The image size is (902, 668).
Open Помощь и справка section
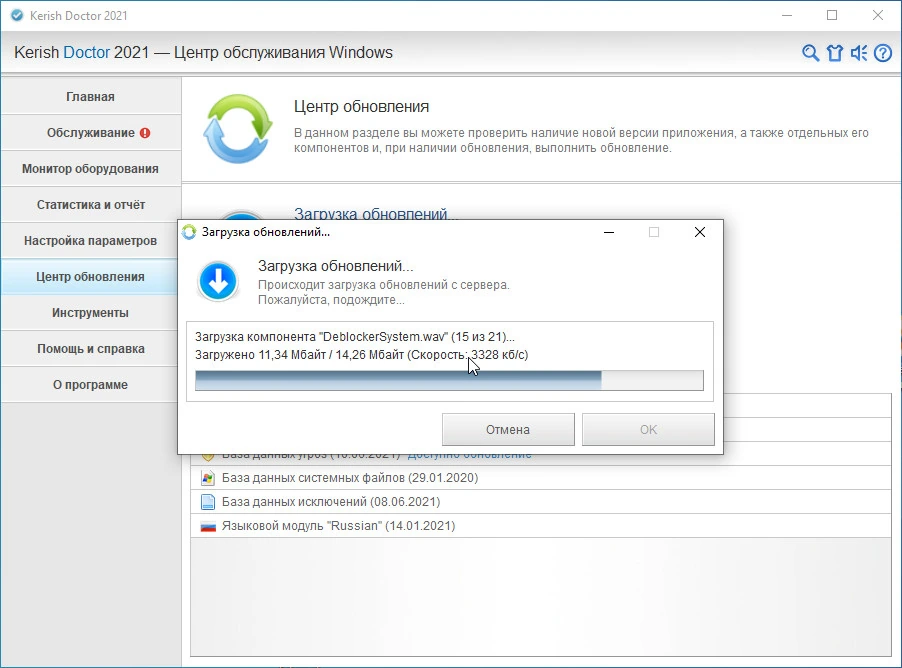point(90,349)
